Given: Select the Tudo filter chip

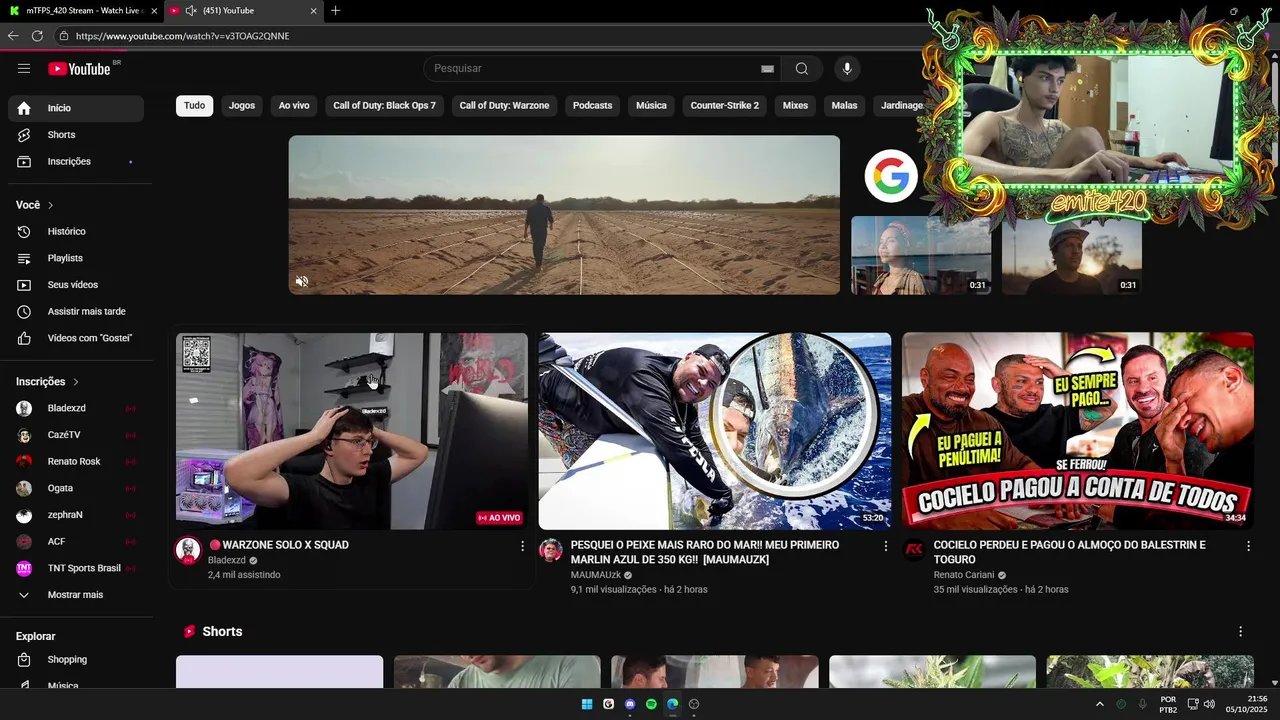Looking at the screenshot, I should pos(194,105).
